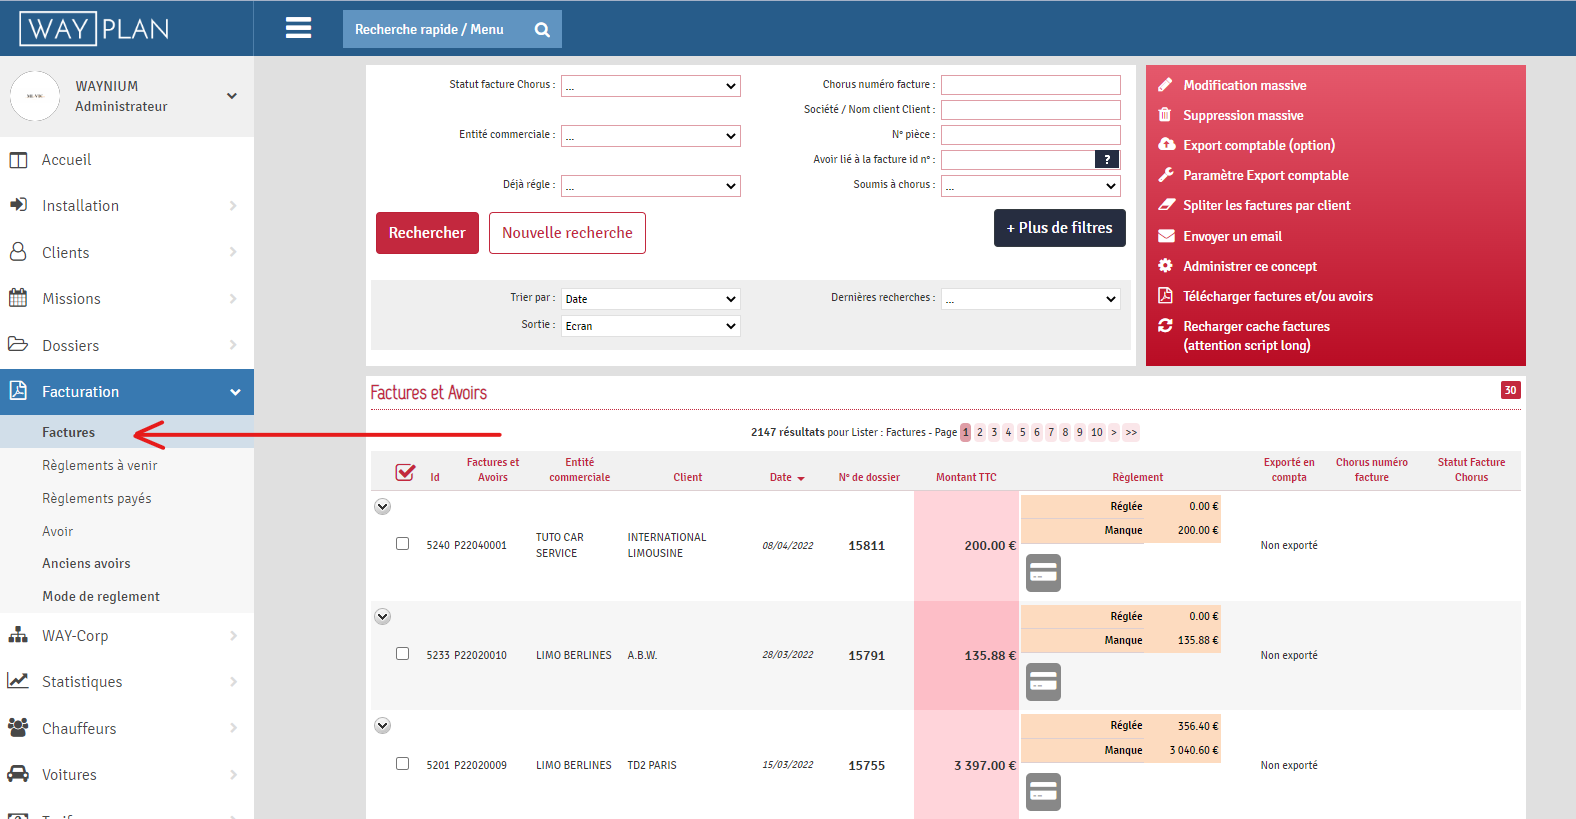Open Règlements à venir in sidebar
1576x819 pixels.
99,466
